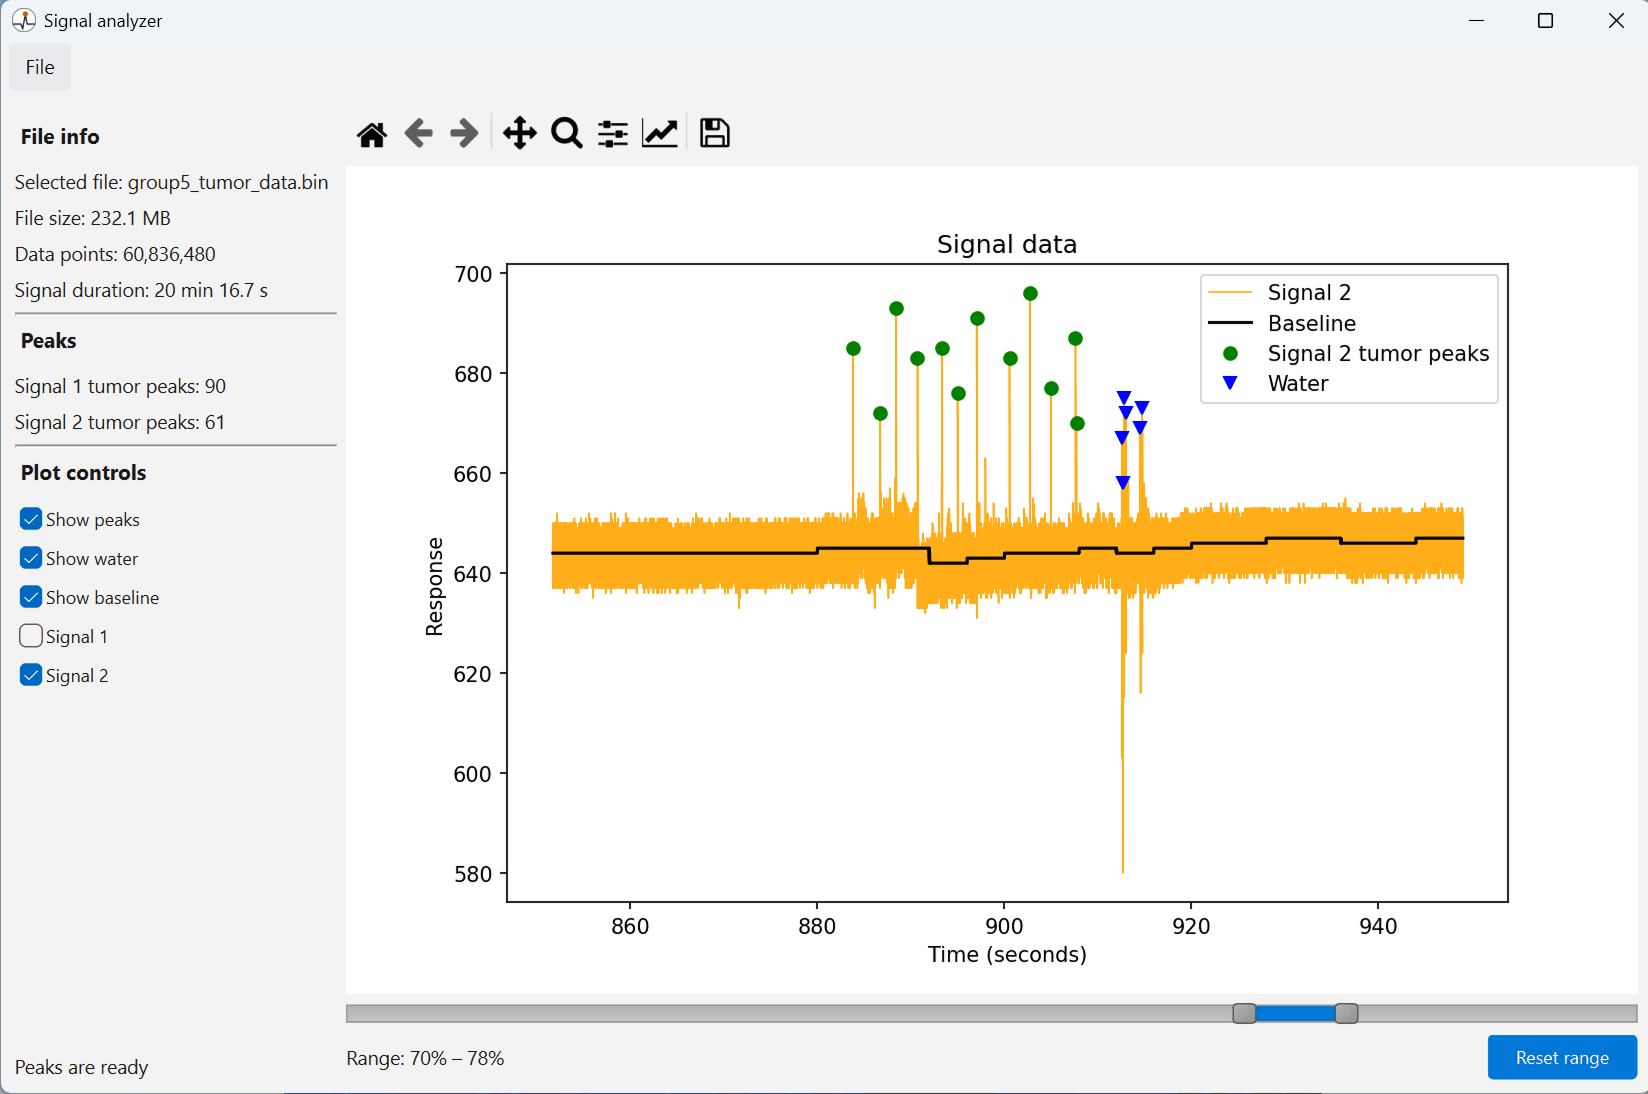Image resolution: width=1648 pixels, height=1094 pixels.
Task: Open the subplot configuration tool
Action: click(612, 133)
